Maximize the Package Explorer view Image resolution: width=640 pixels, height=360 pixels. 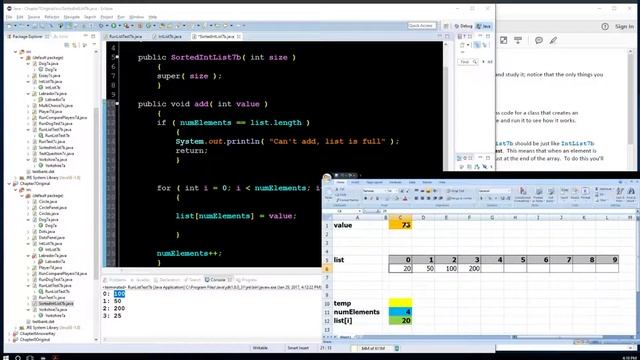(x=93, y=36)
